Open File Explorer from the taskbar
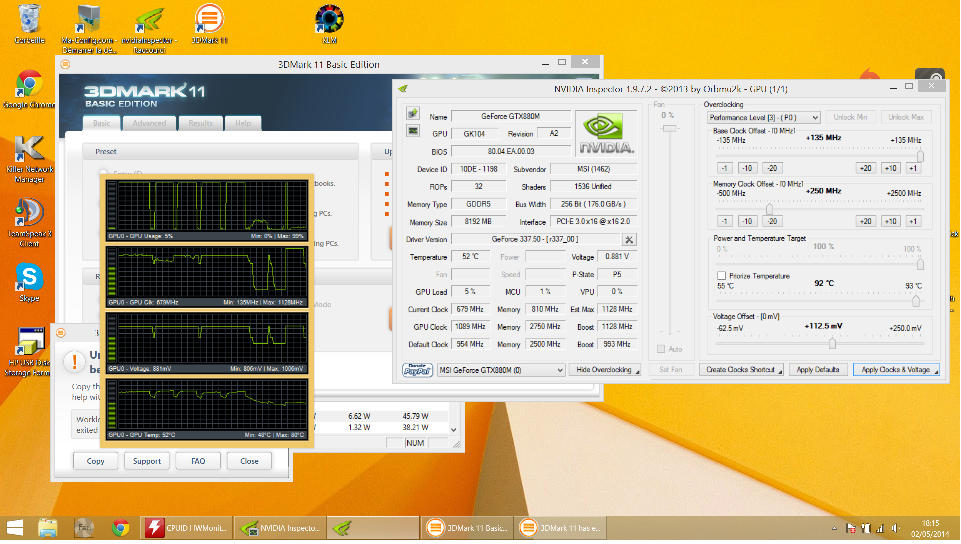Image resolution: width=961 pixels, height=544 pixels. (x=47, y=528)
